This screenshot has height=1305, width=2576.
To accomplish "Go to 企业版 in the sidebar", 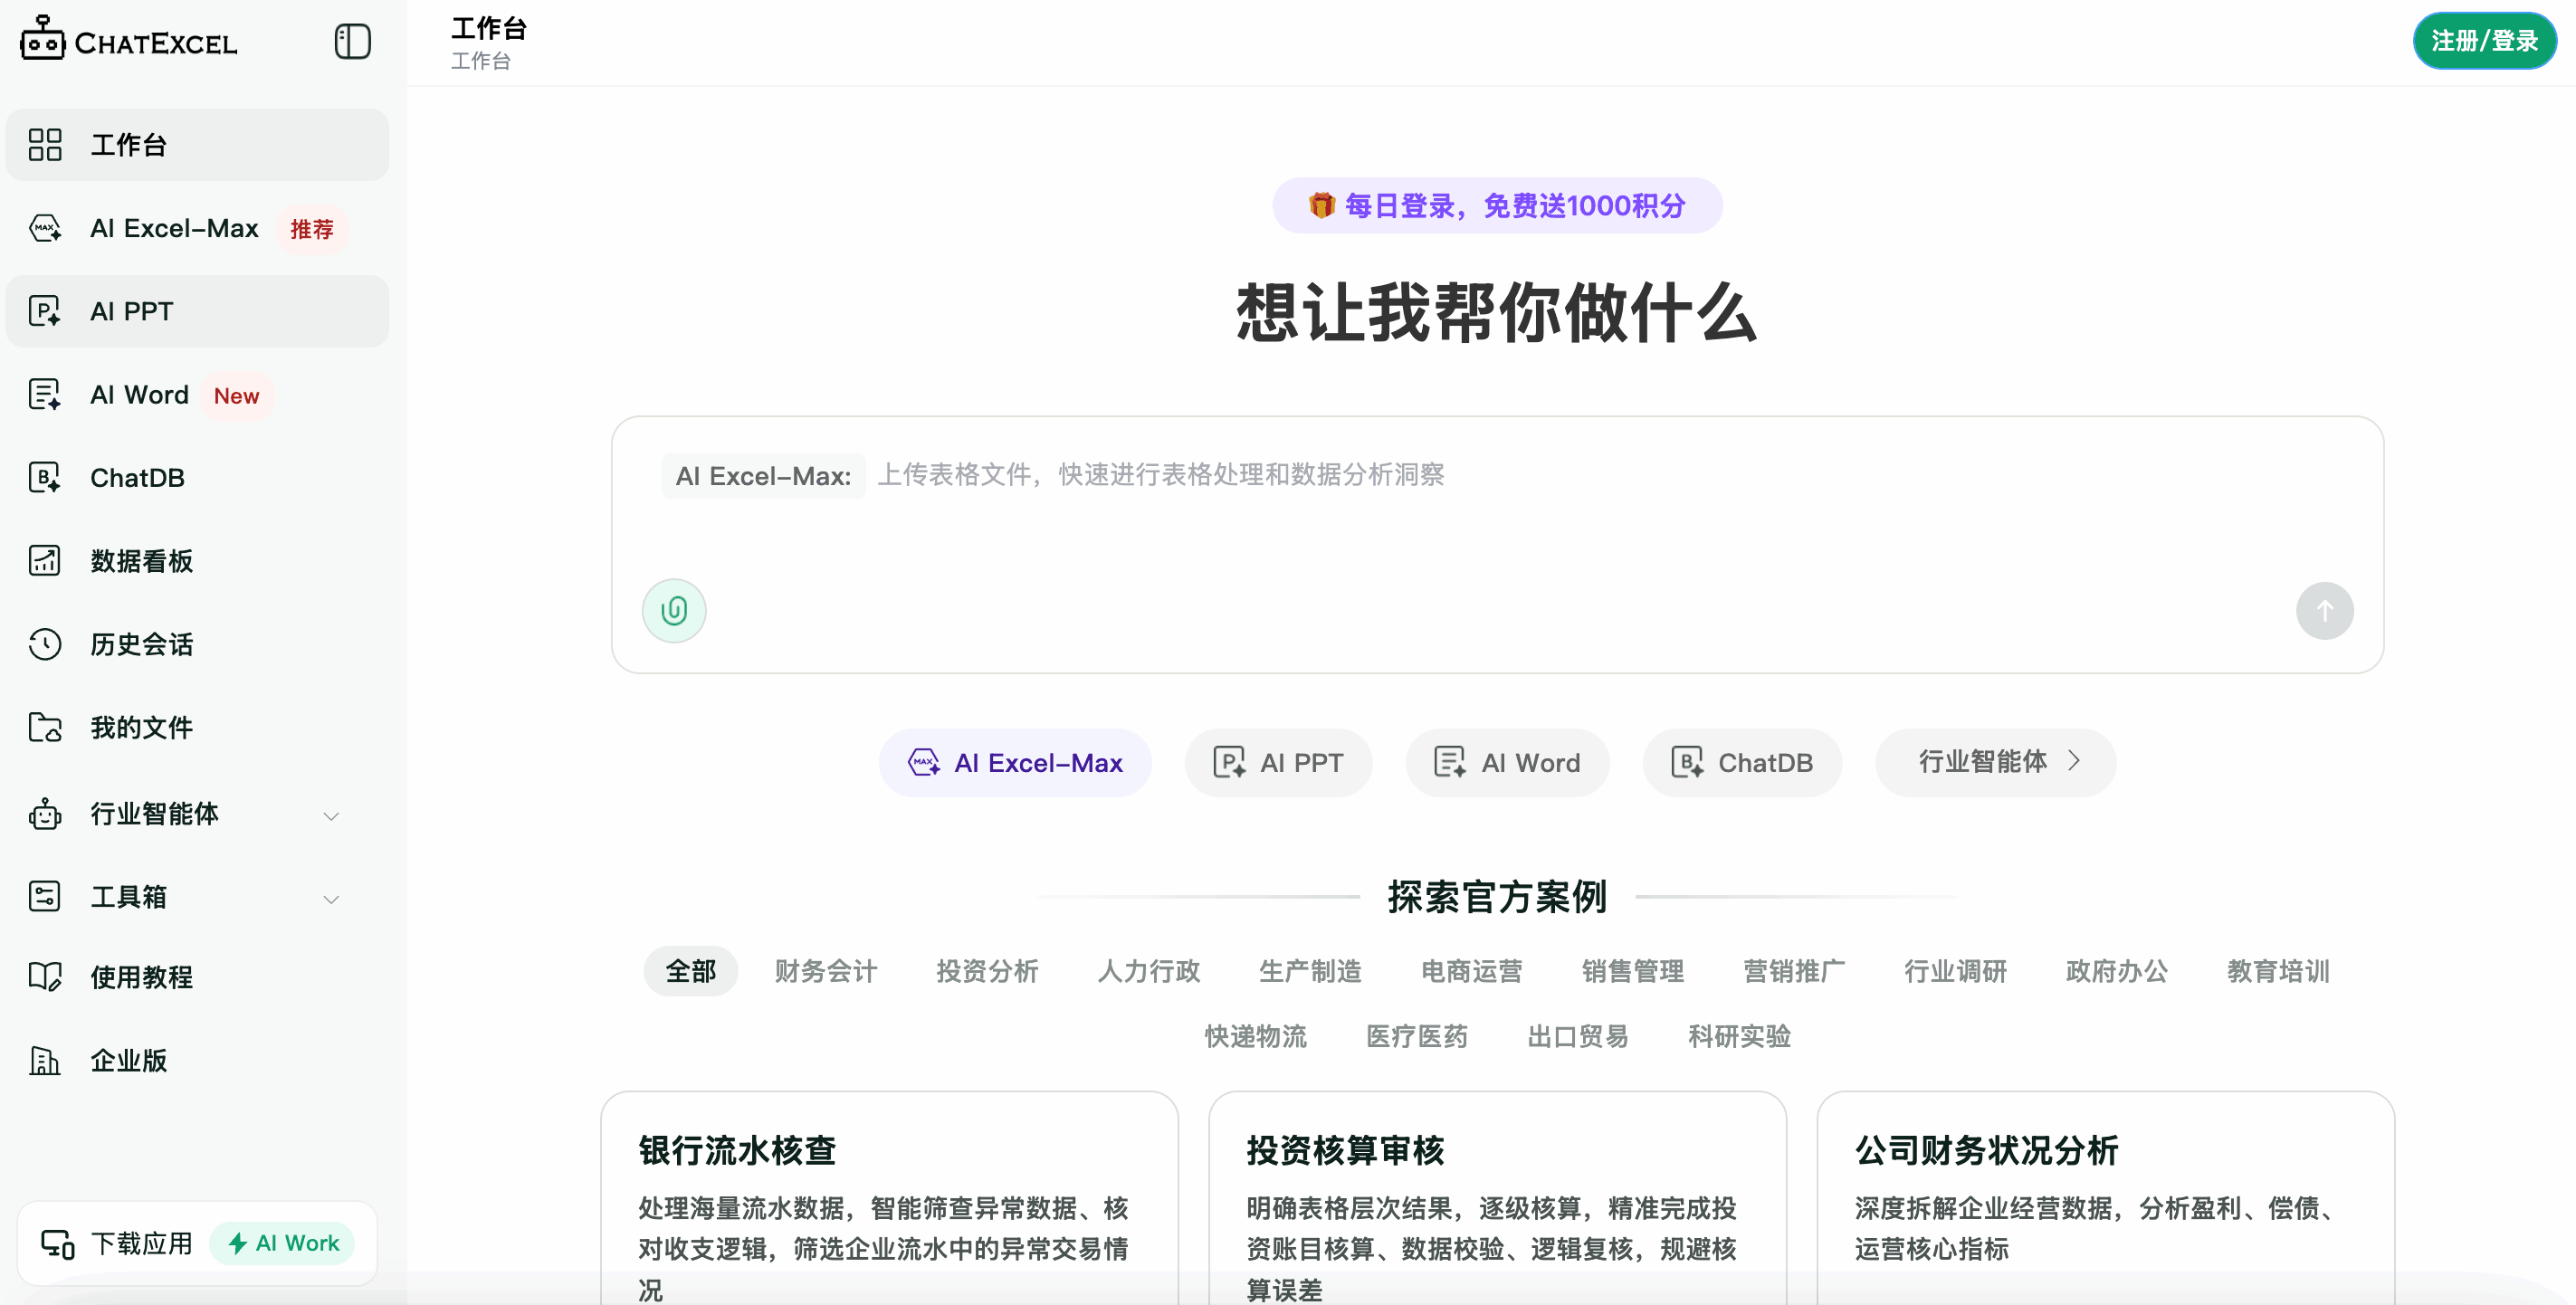I will click(x=197, y=1060).
